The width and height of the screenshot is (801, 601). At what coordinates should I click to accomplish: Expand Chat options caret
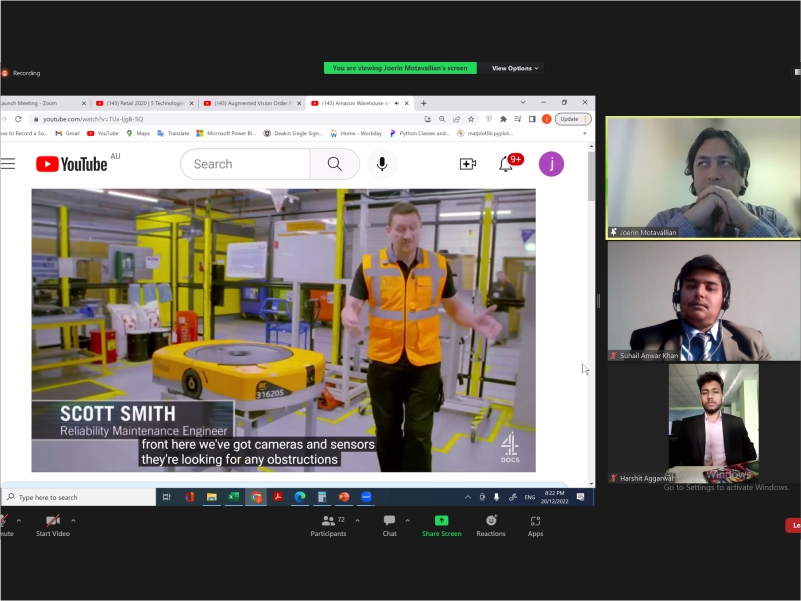pos(407,520)
